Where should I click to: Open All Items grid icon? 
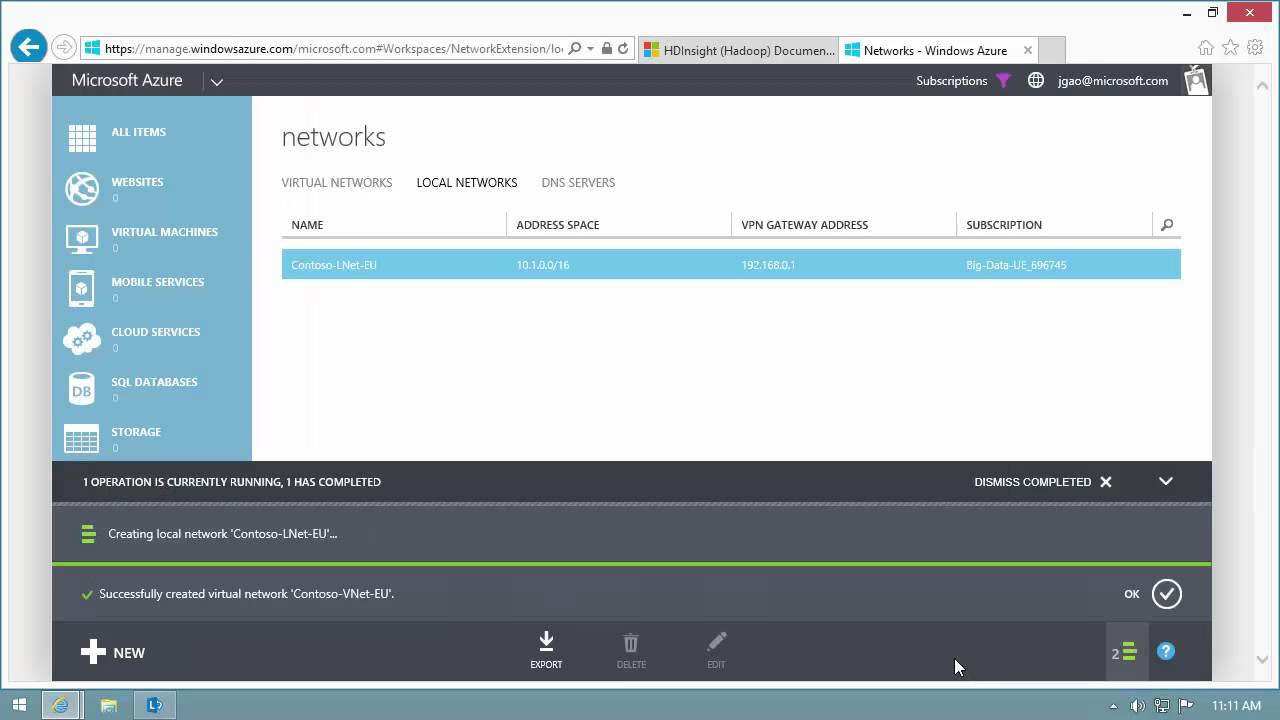pos(82,138)
